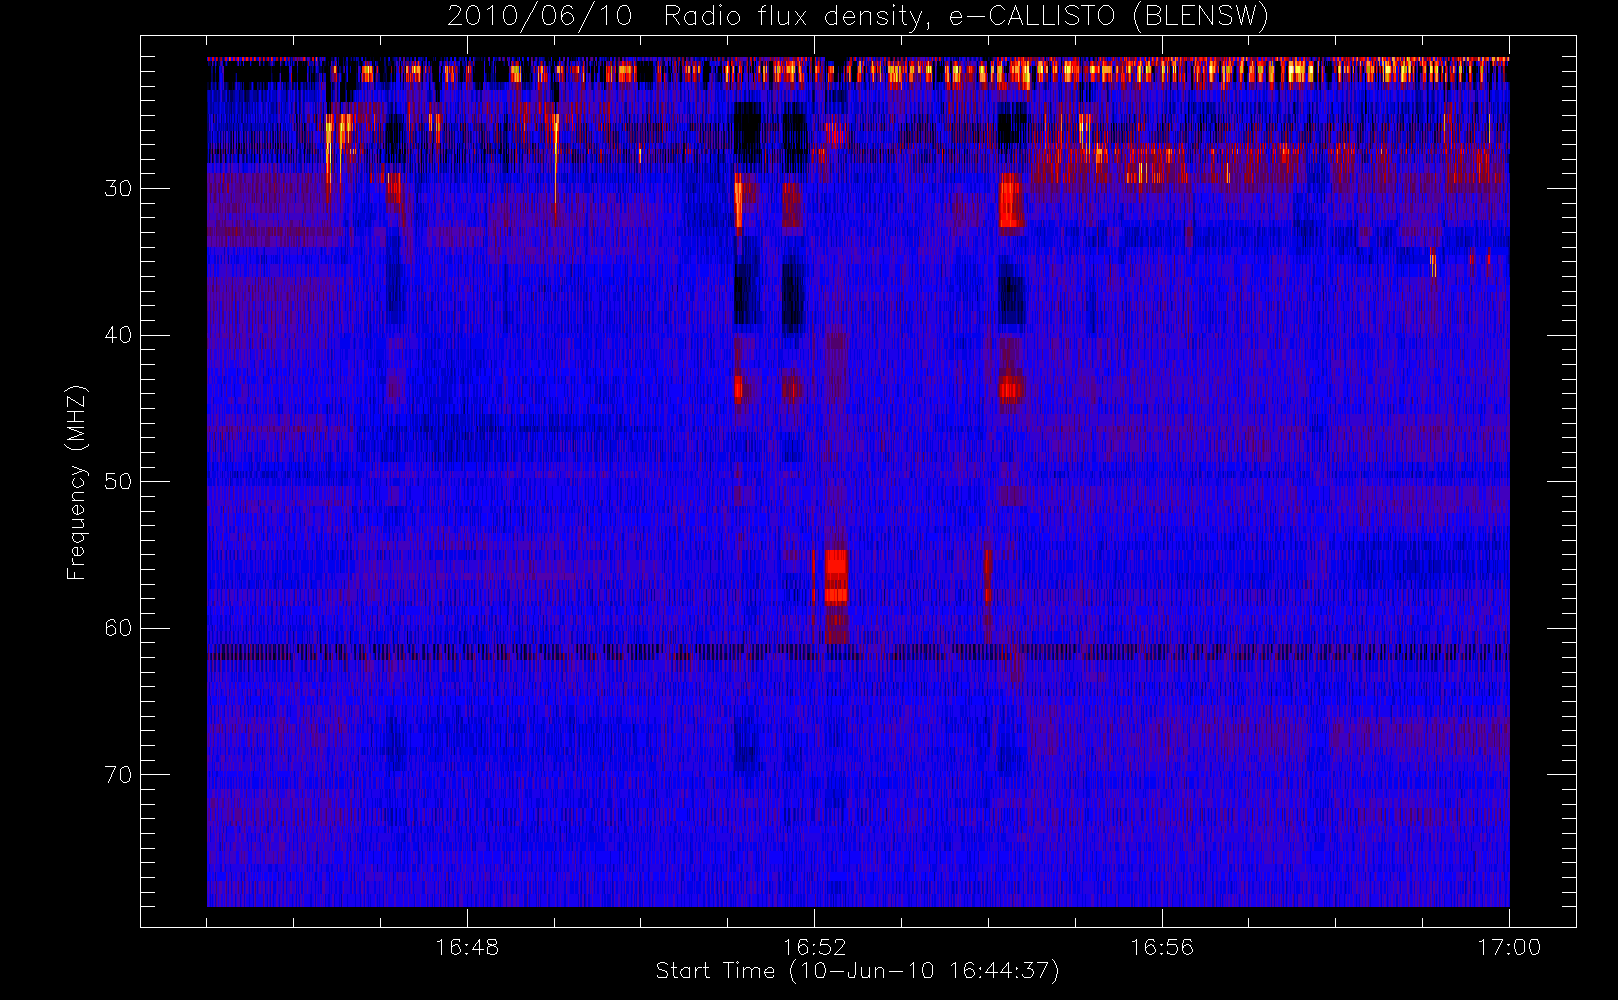Viewport: 1618px width, 1000px height.
Task: Click the time tick label '16:48'
Action: coord(467,947)
